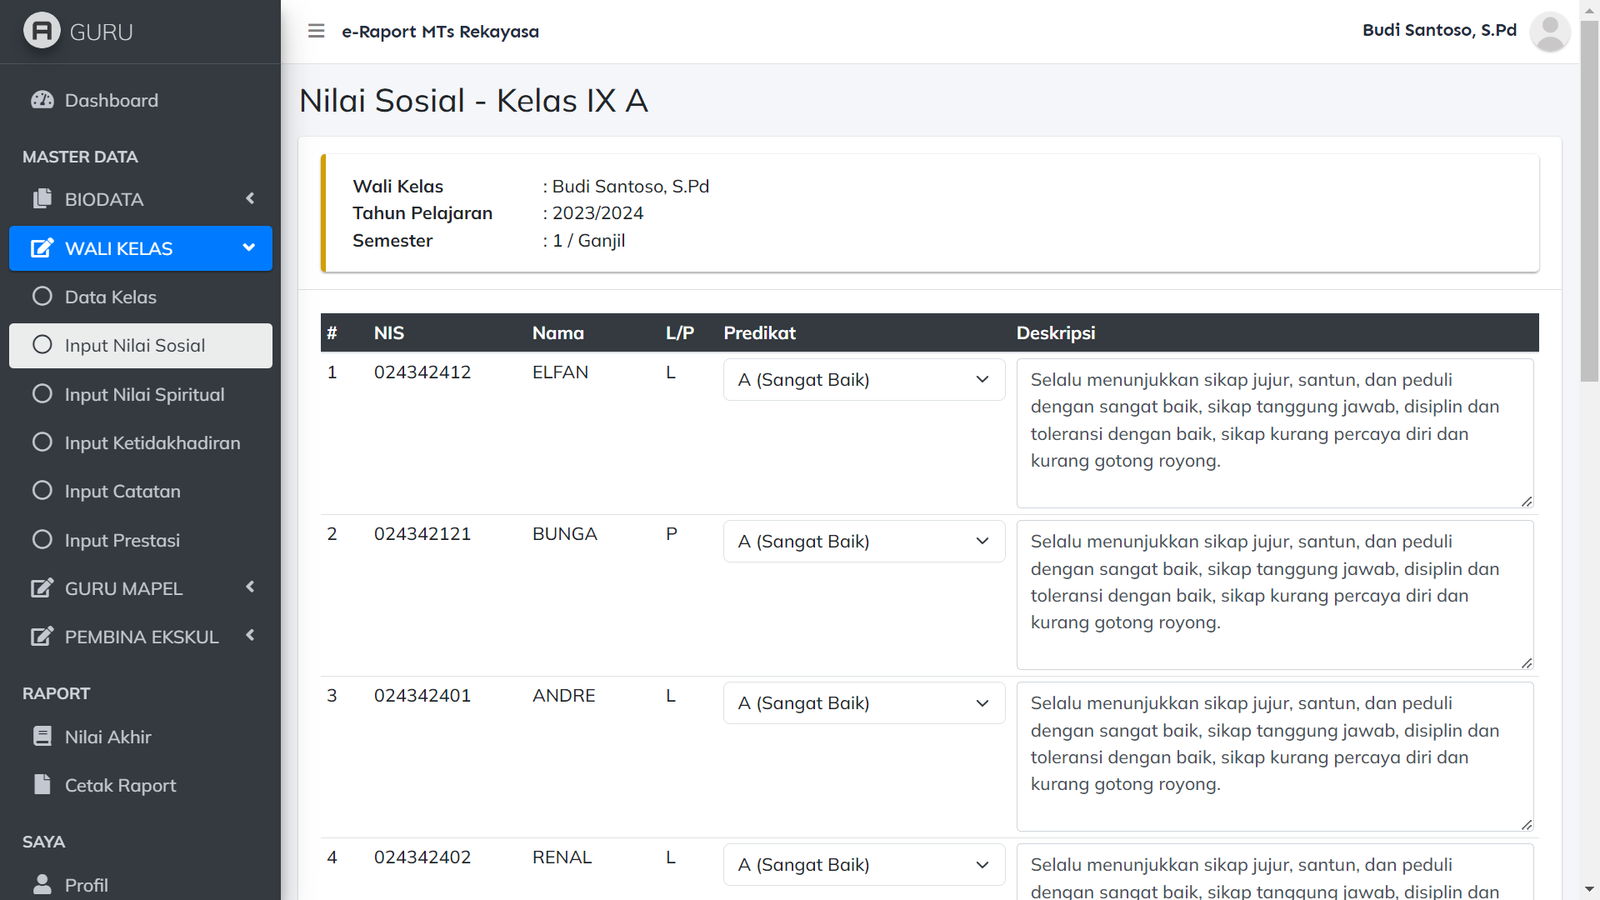Screen dimensions: 1600x900
Task: Open Predikat dropdown for ELFAN
Action: pyautogui.click(x=863, y=380)
